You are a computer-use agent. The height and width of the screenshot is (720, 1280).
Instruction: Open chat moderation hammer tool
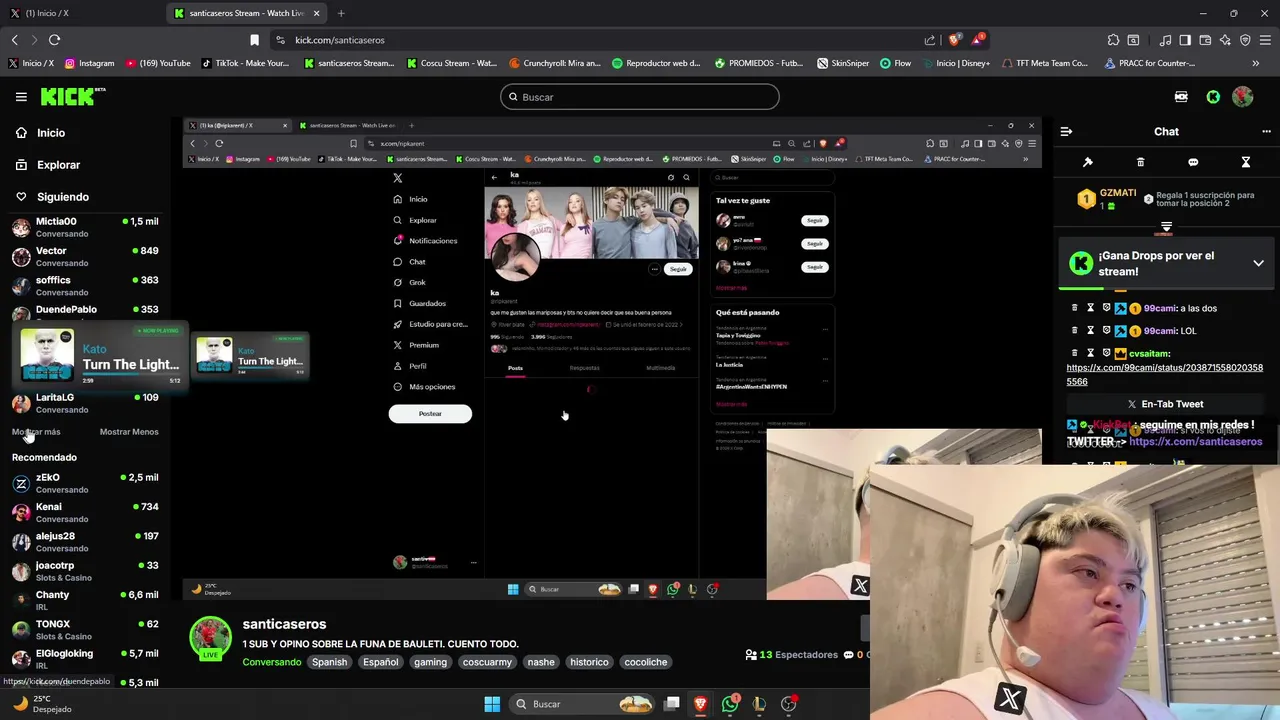pyautogui.click(x=1088, y=162)
